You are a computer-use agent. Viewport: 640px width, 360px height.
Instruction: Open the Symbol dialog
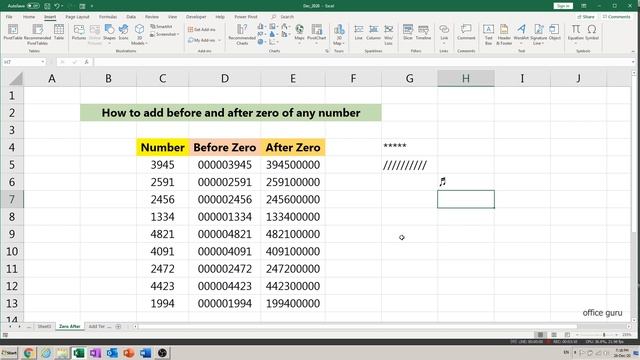592,32
